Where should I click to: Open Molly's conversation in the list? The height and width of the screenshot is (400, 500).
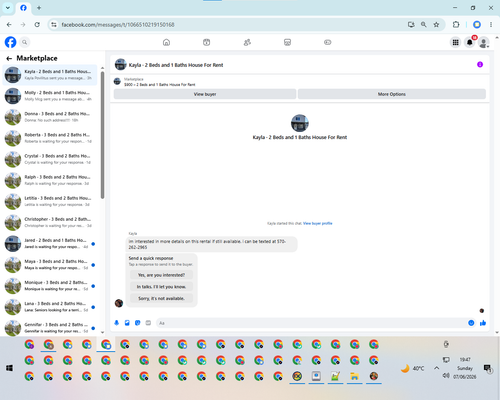click(50, 96)
